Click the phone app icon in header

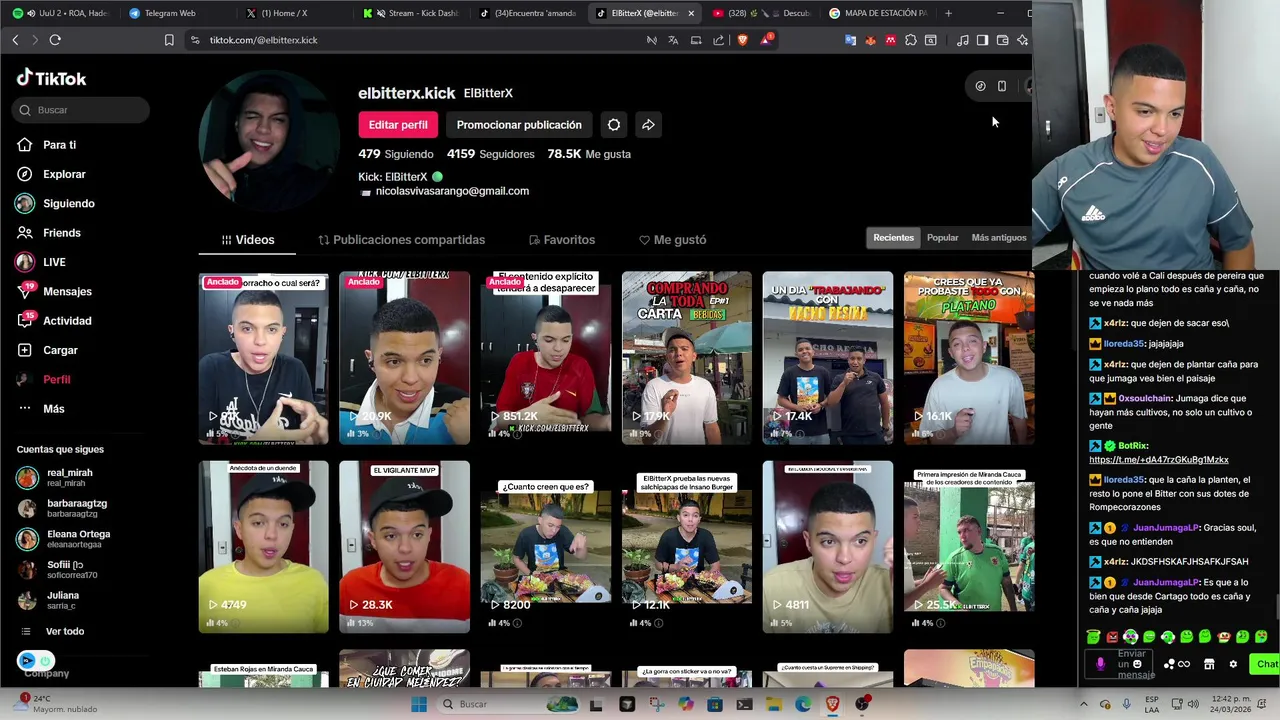click(1002, 86)
